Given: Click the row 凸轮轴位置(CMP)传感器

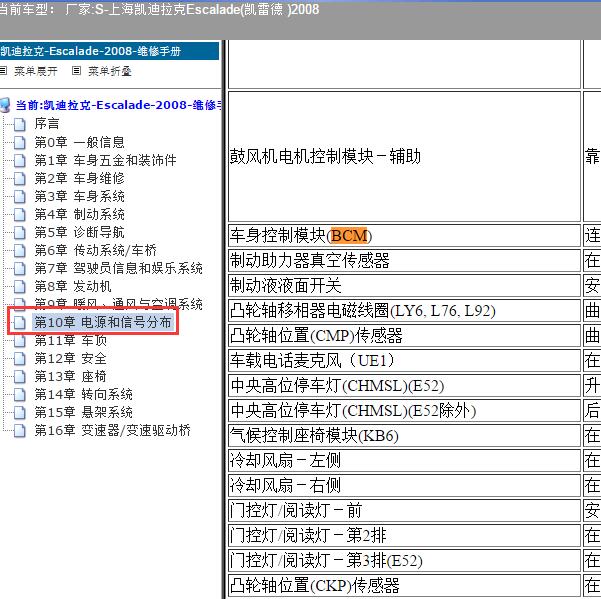Looking at the screenshot, I should pyautogui.click(x=404, y=335).
